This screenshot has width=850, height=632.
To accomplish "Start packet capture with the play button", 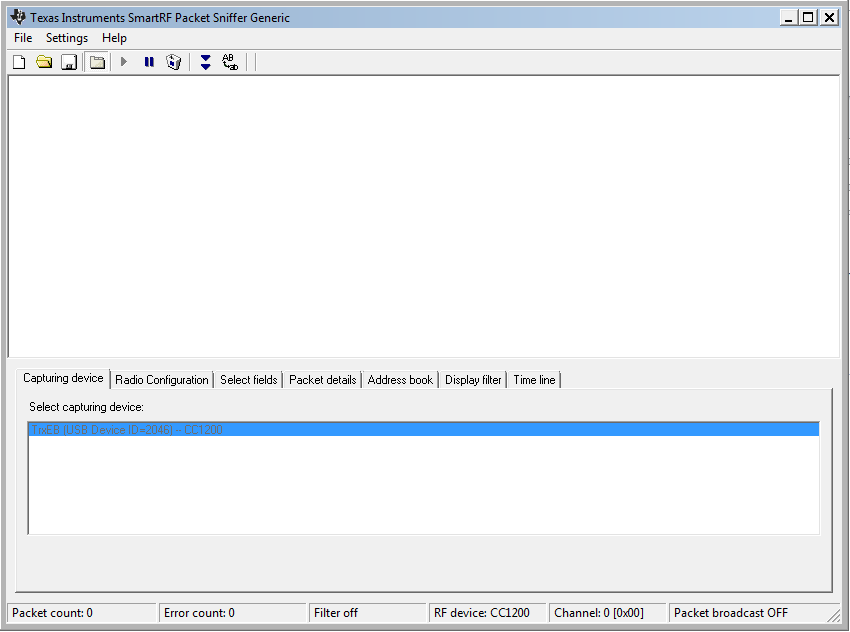I will click(124, 62).
